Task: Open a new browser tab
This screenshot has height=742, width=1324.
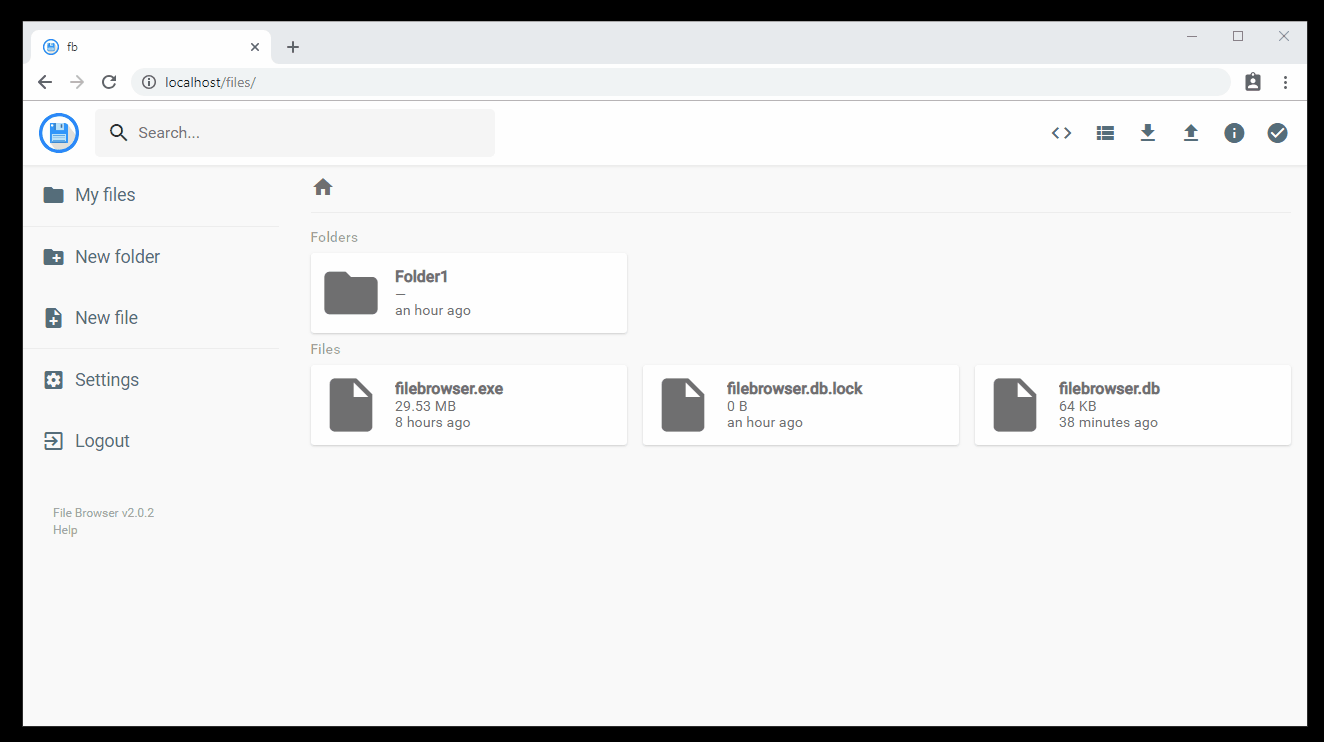Action: pos(293,47)
